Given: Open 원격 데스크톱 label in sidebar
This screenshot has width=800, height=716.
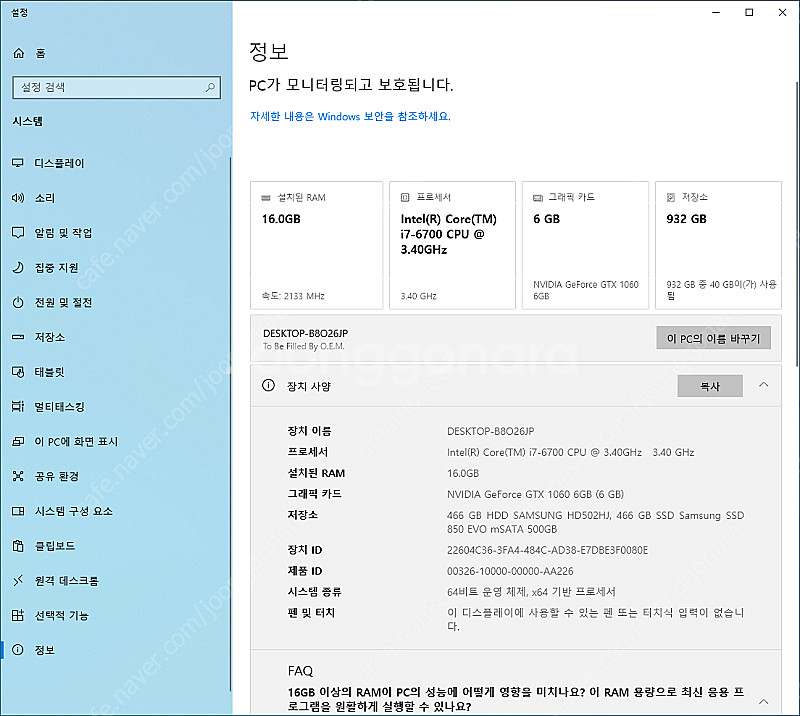Looking at the screenshot, I should click(66, 580).
